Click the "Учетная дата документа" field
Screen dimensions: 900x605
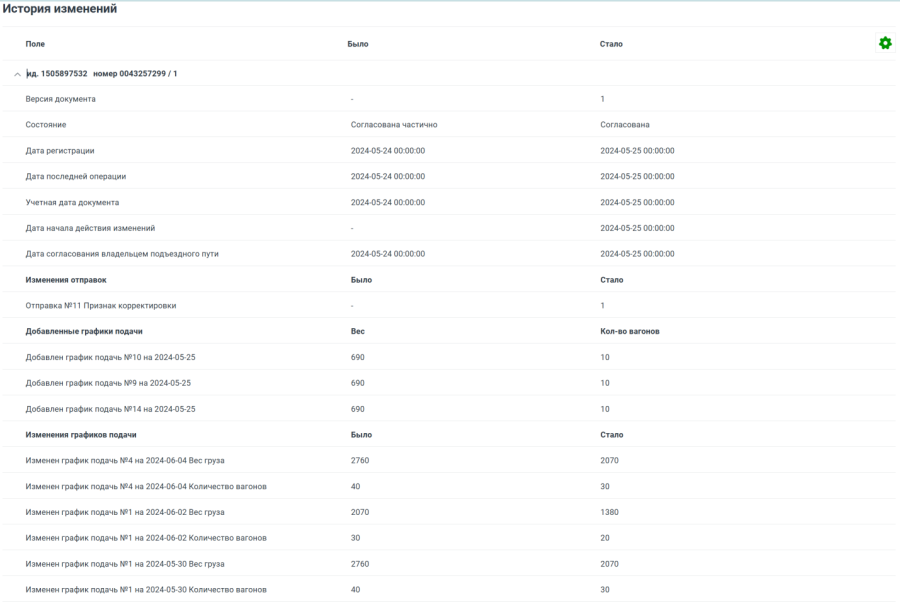pyautogui.click(x=72, y=202)
